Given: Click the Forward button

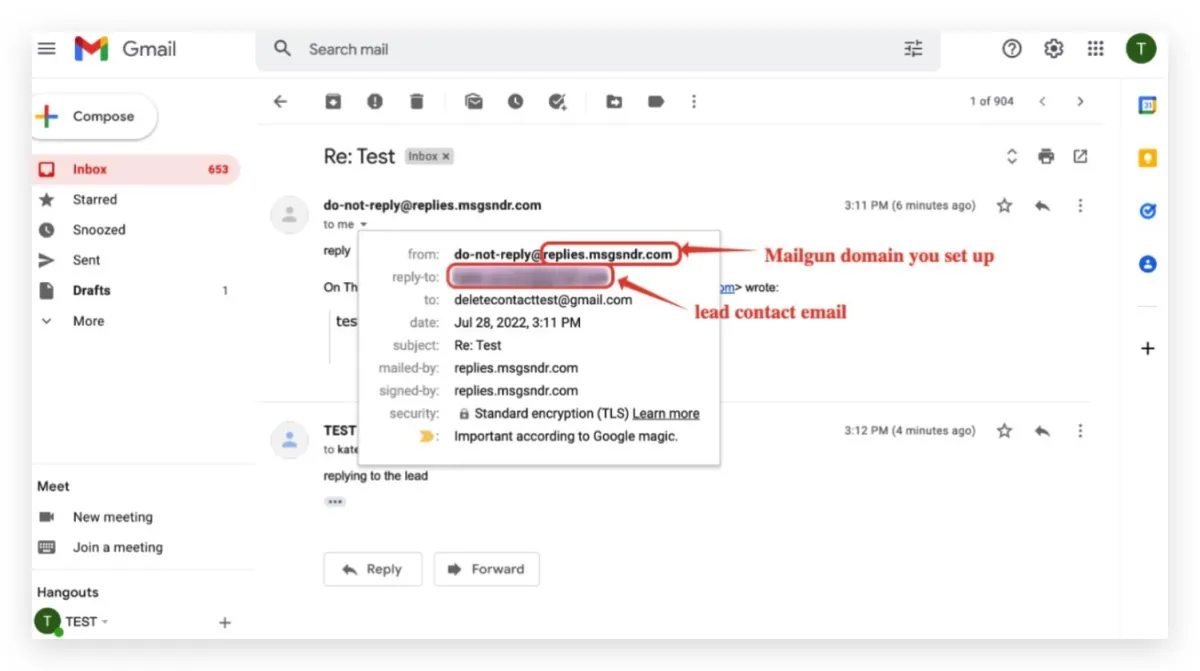Looking at the screenshot, I should [x=487, y=569].
